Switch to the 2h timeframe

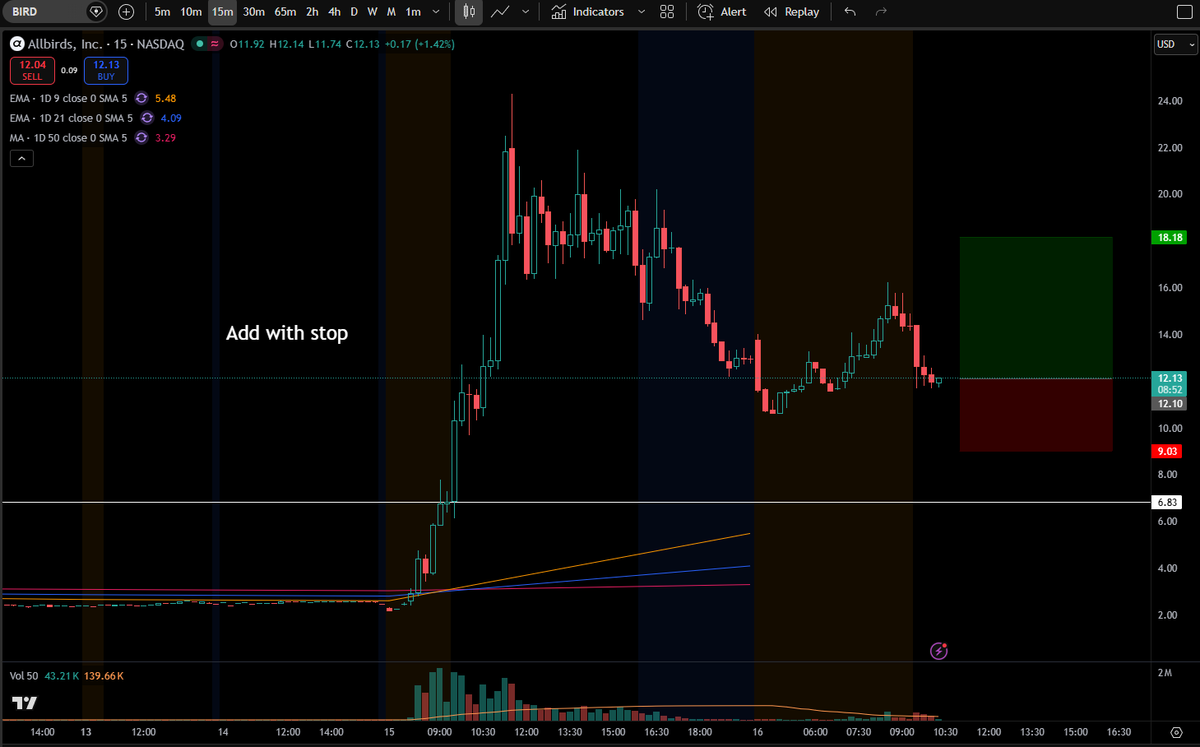pyautogui.click(x=312, y=12)
